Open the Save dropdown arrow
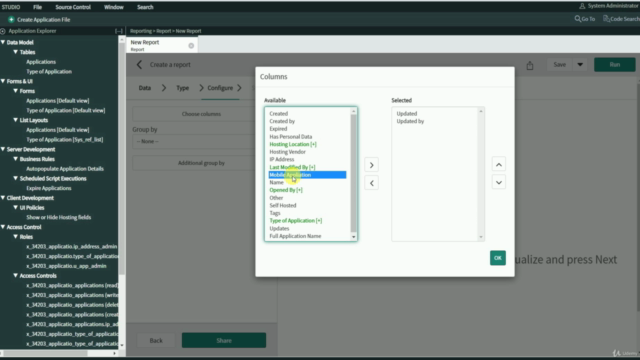The width and height of the screenshot is (640, 360). [580, 64]
